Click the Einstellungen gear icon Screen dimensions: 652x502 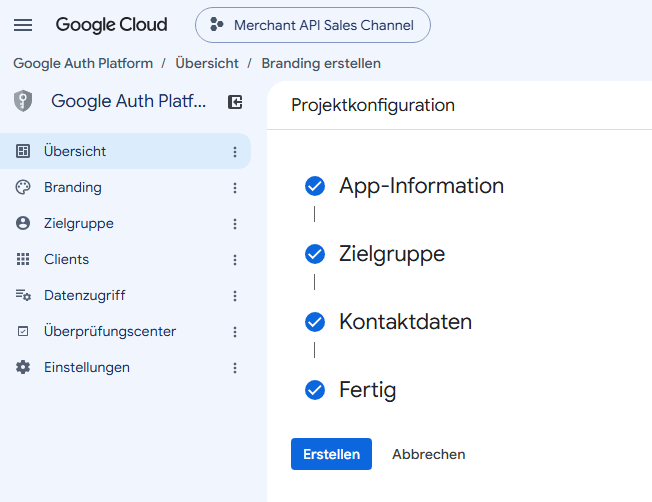[x=23, y=367]
